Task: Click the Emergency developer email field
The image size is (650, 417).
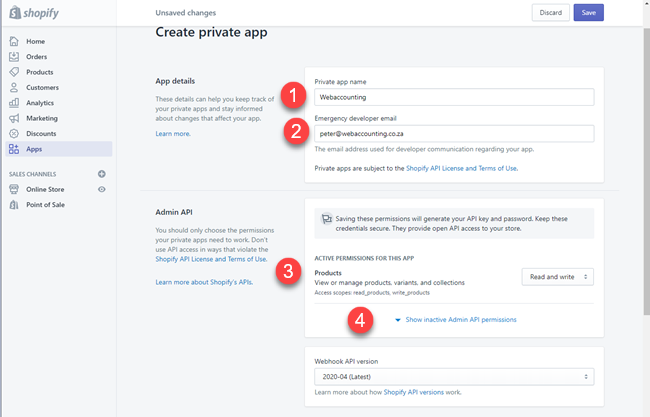Action: pos(454,133)
